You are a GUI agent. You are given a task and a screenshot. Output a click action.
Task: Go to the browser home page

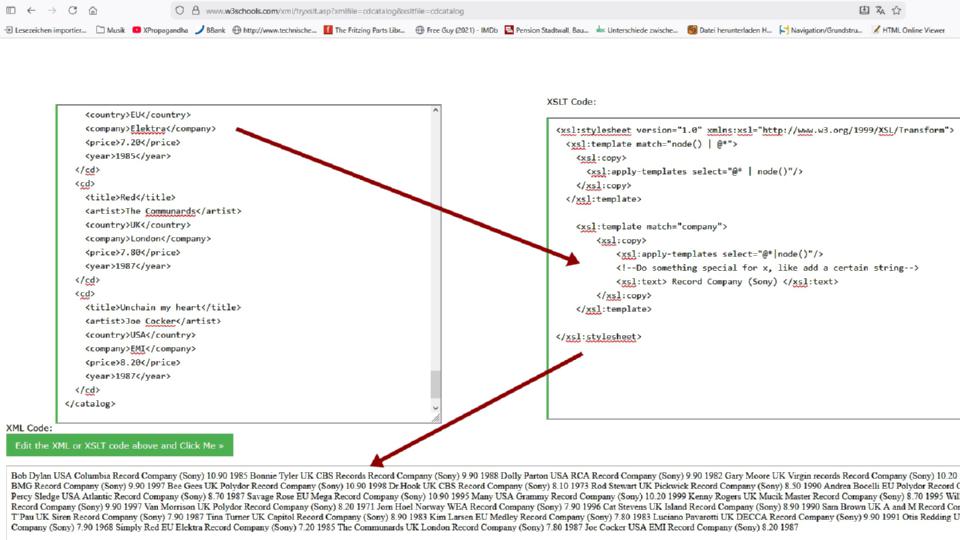point(93,10)
